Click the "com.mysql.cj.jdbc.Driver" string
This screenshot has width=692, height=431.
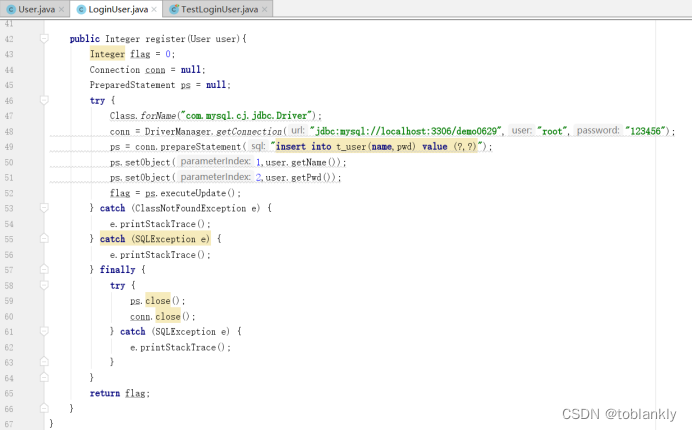point(246,116)
